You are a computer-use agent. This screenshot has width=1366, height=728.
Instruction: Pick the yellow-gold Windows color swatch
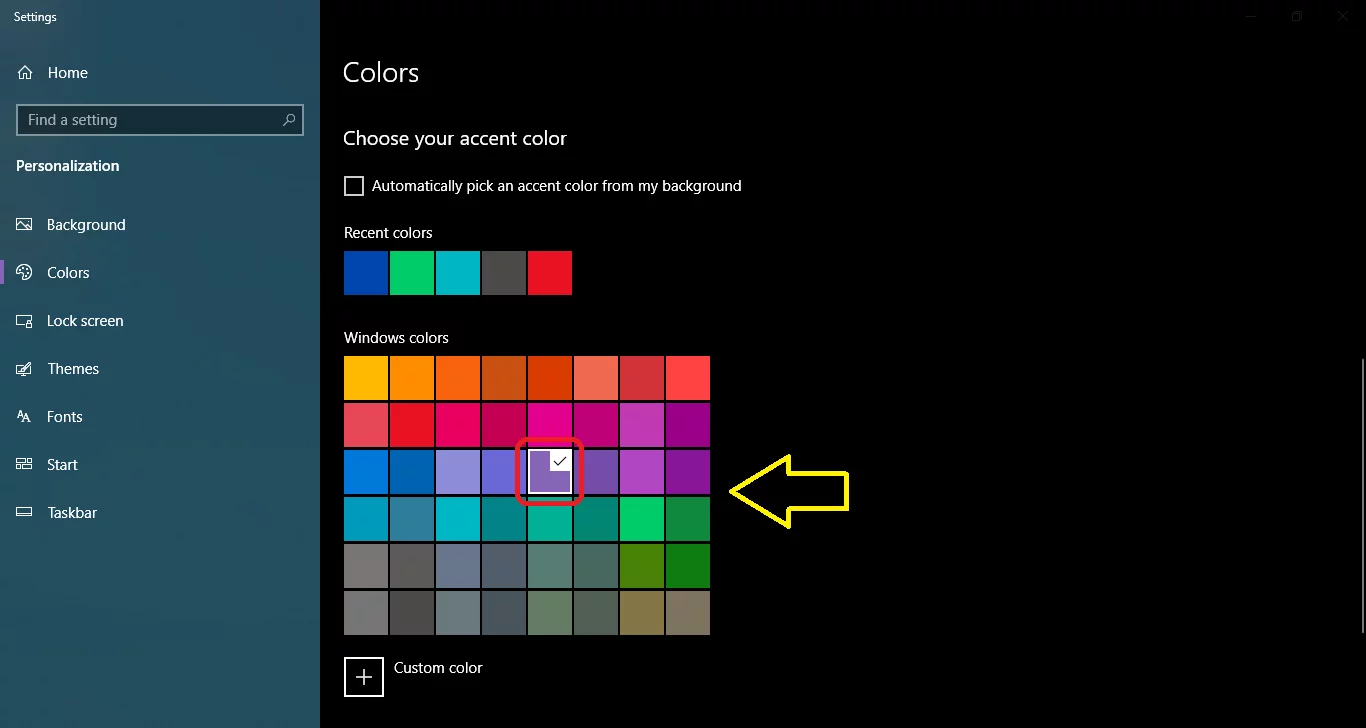[x=366, y=378]
